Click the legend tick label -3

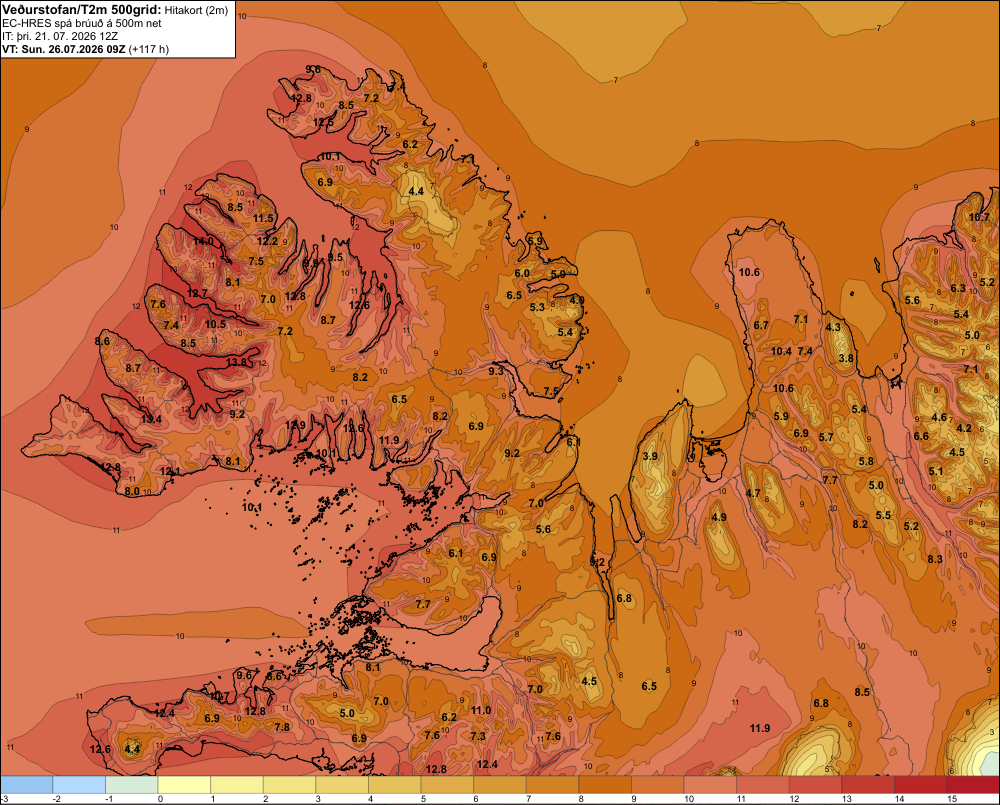(x=4, y=799)
